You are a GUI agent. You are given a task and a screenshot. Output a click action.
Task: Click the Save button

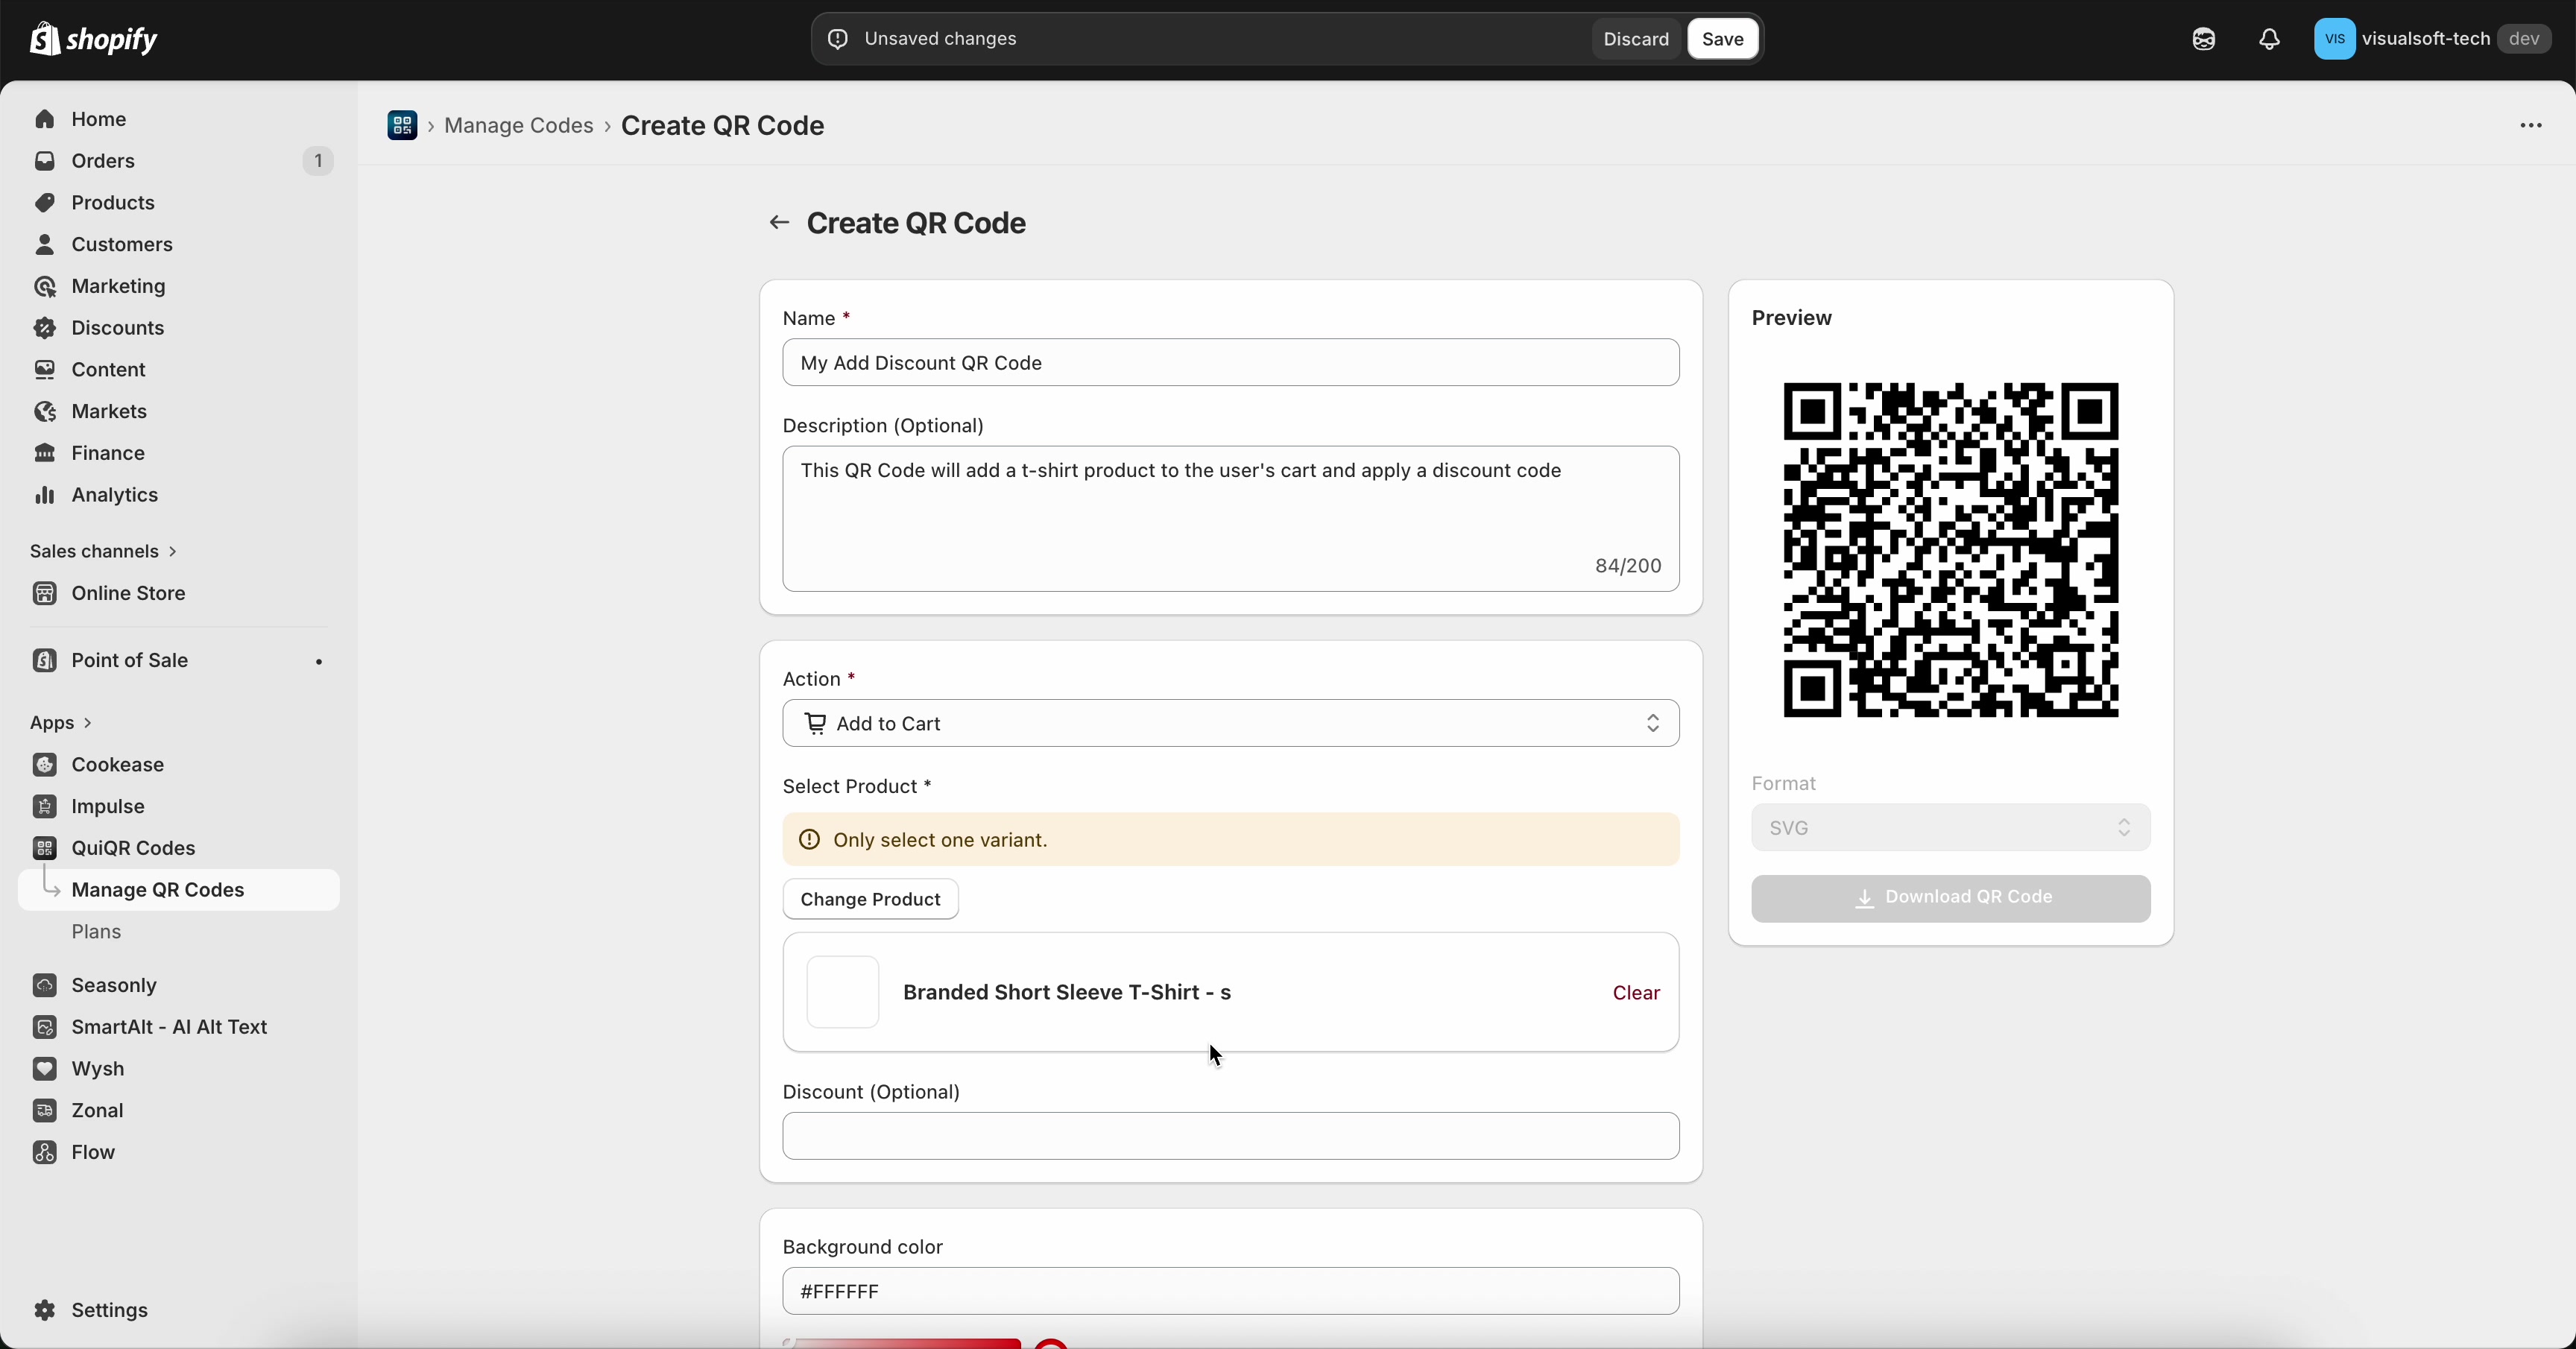pyautogui.click(x=1722, y=39)
